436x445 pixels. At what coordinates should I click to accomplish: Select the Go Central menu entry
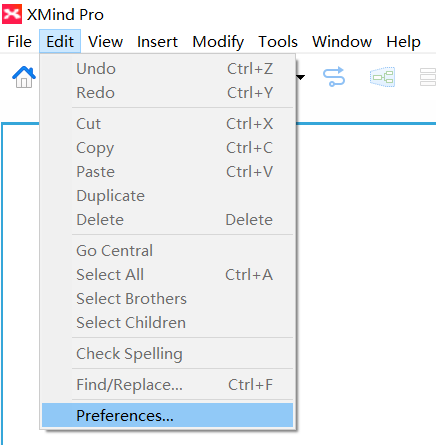point(167,250)
